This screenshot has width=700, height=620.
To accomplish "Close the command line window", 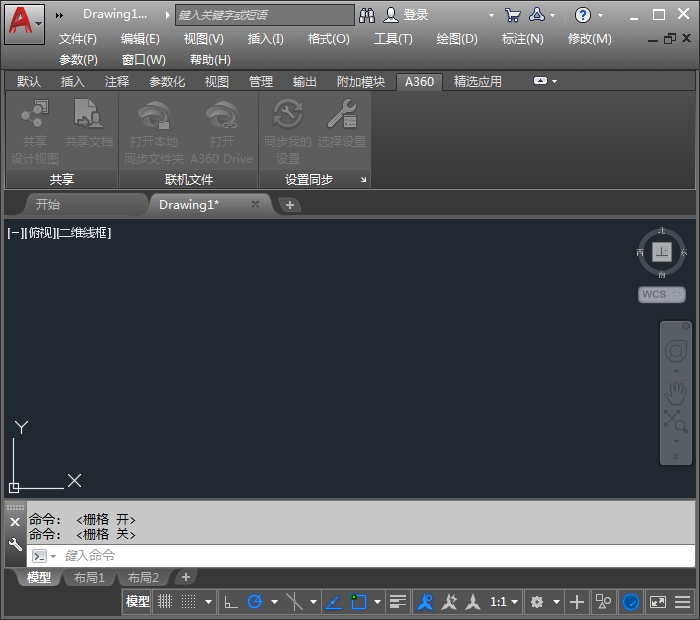I will pos(15,522).
